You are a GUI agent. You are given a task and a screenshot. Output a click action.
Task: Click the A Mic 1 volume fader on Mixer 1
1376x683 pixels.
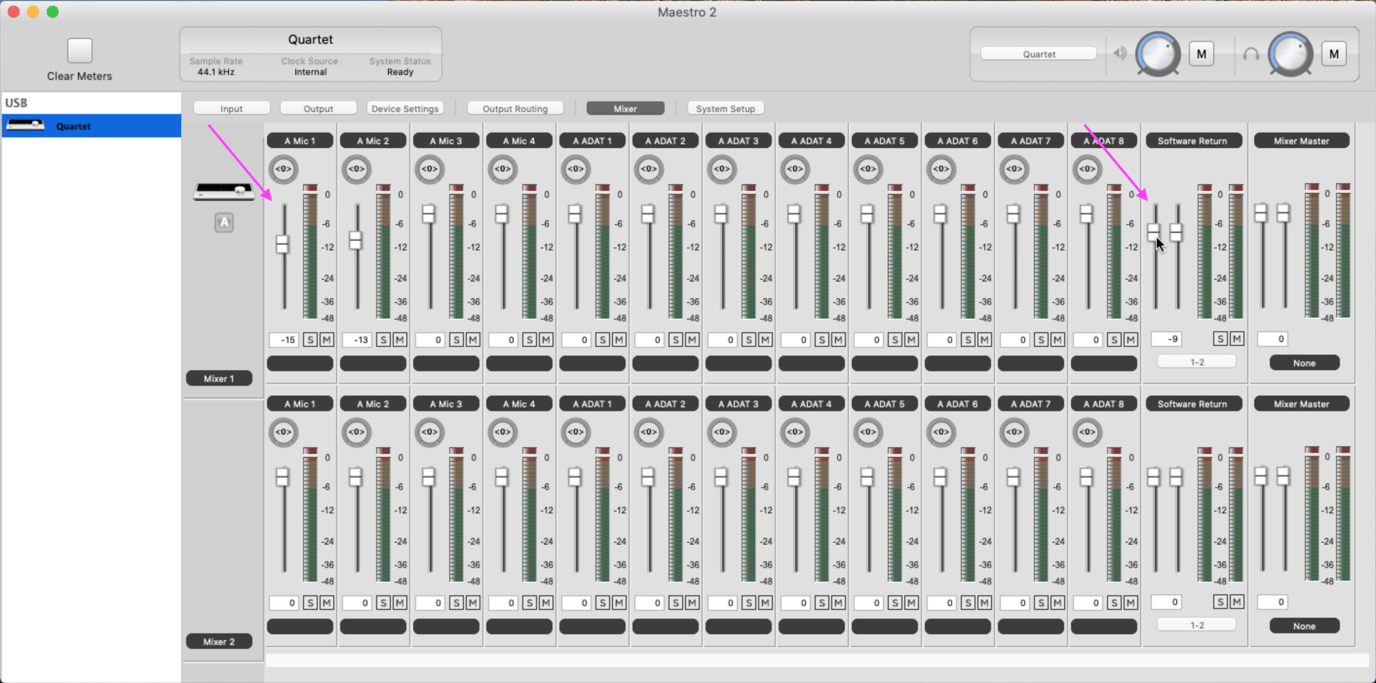point(283,243)
